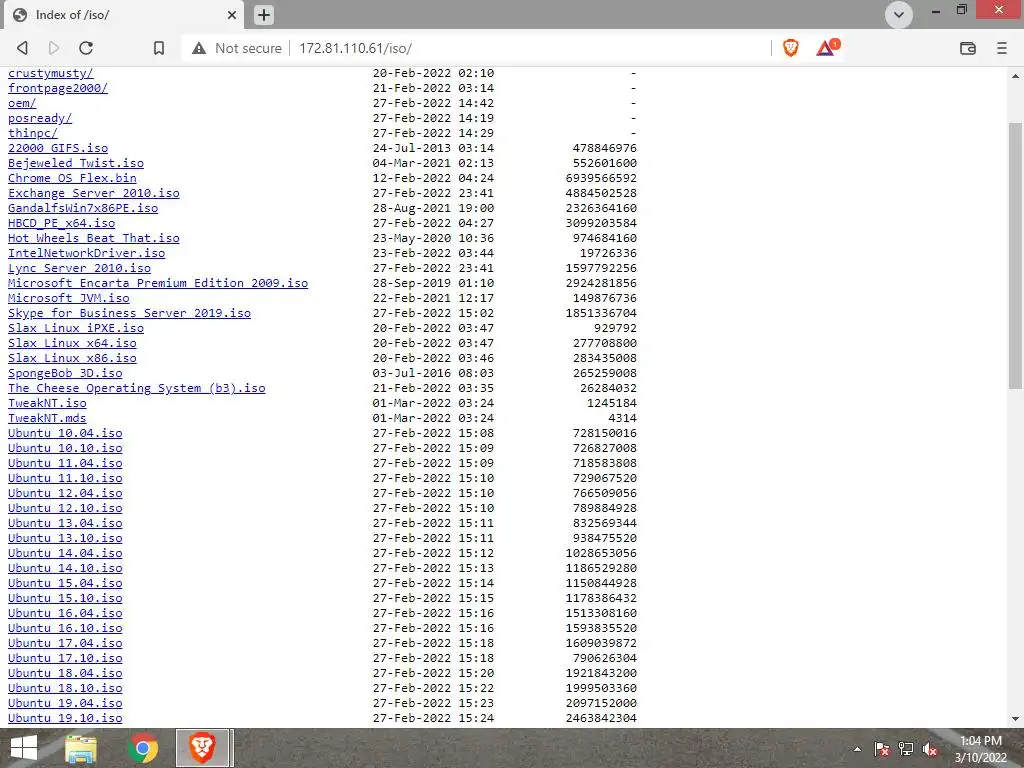This screenshot has width=1024, height=768.
Task: Download Ubuntu 16.04.iso
Action: (x=65, y=614)
